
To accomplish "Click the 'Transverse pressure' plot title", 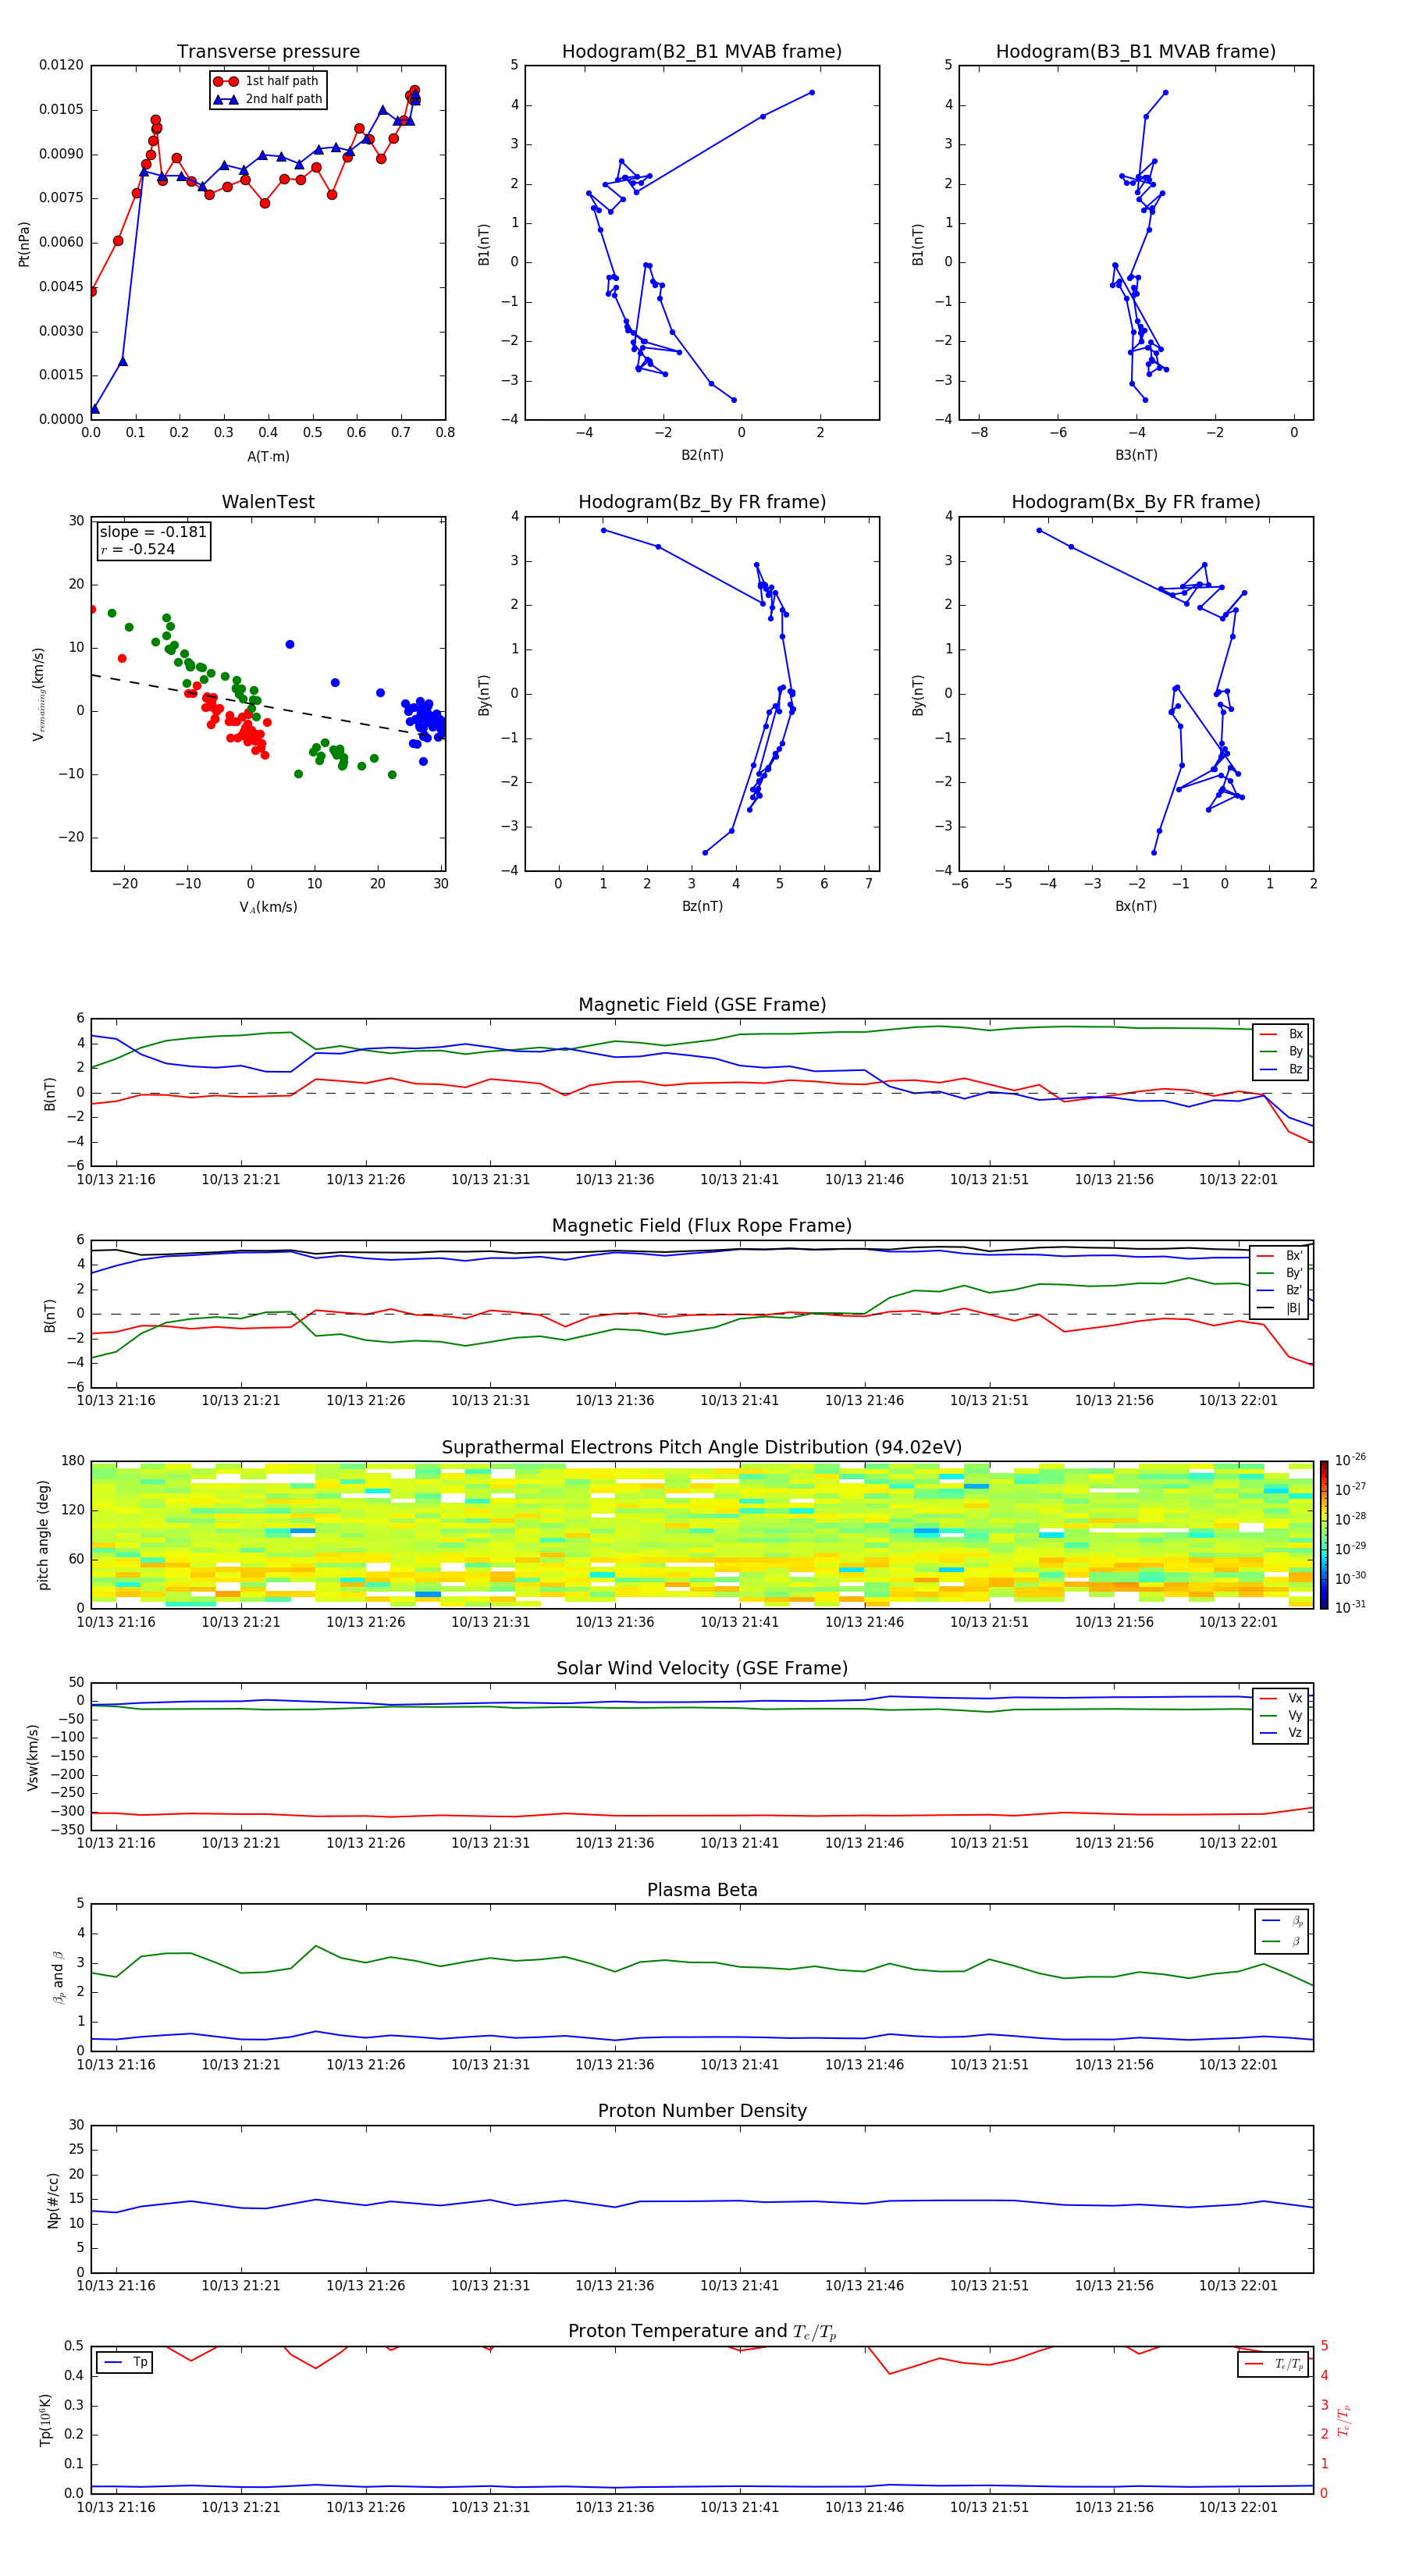I will [268, 52].
